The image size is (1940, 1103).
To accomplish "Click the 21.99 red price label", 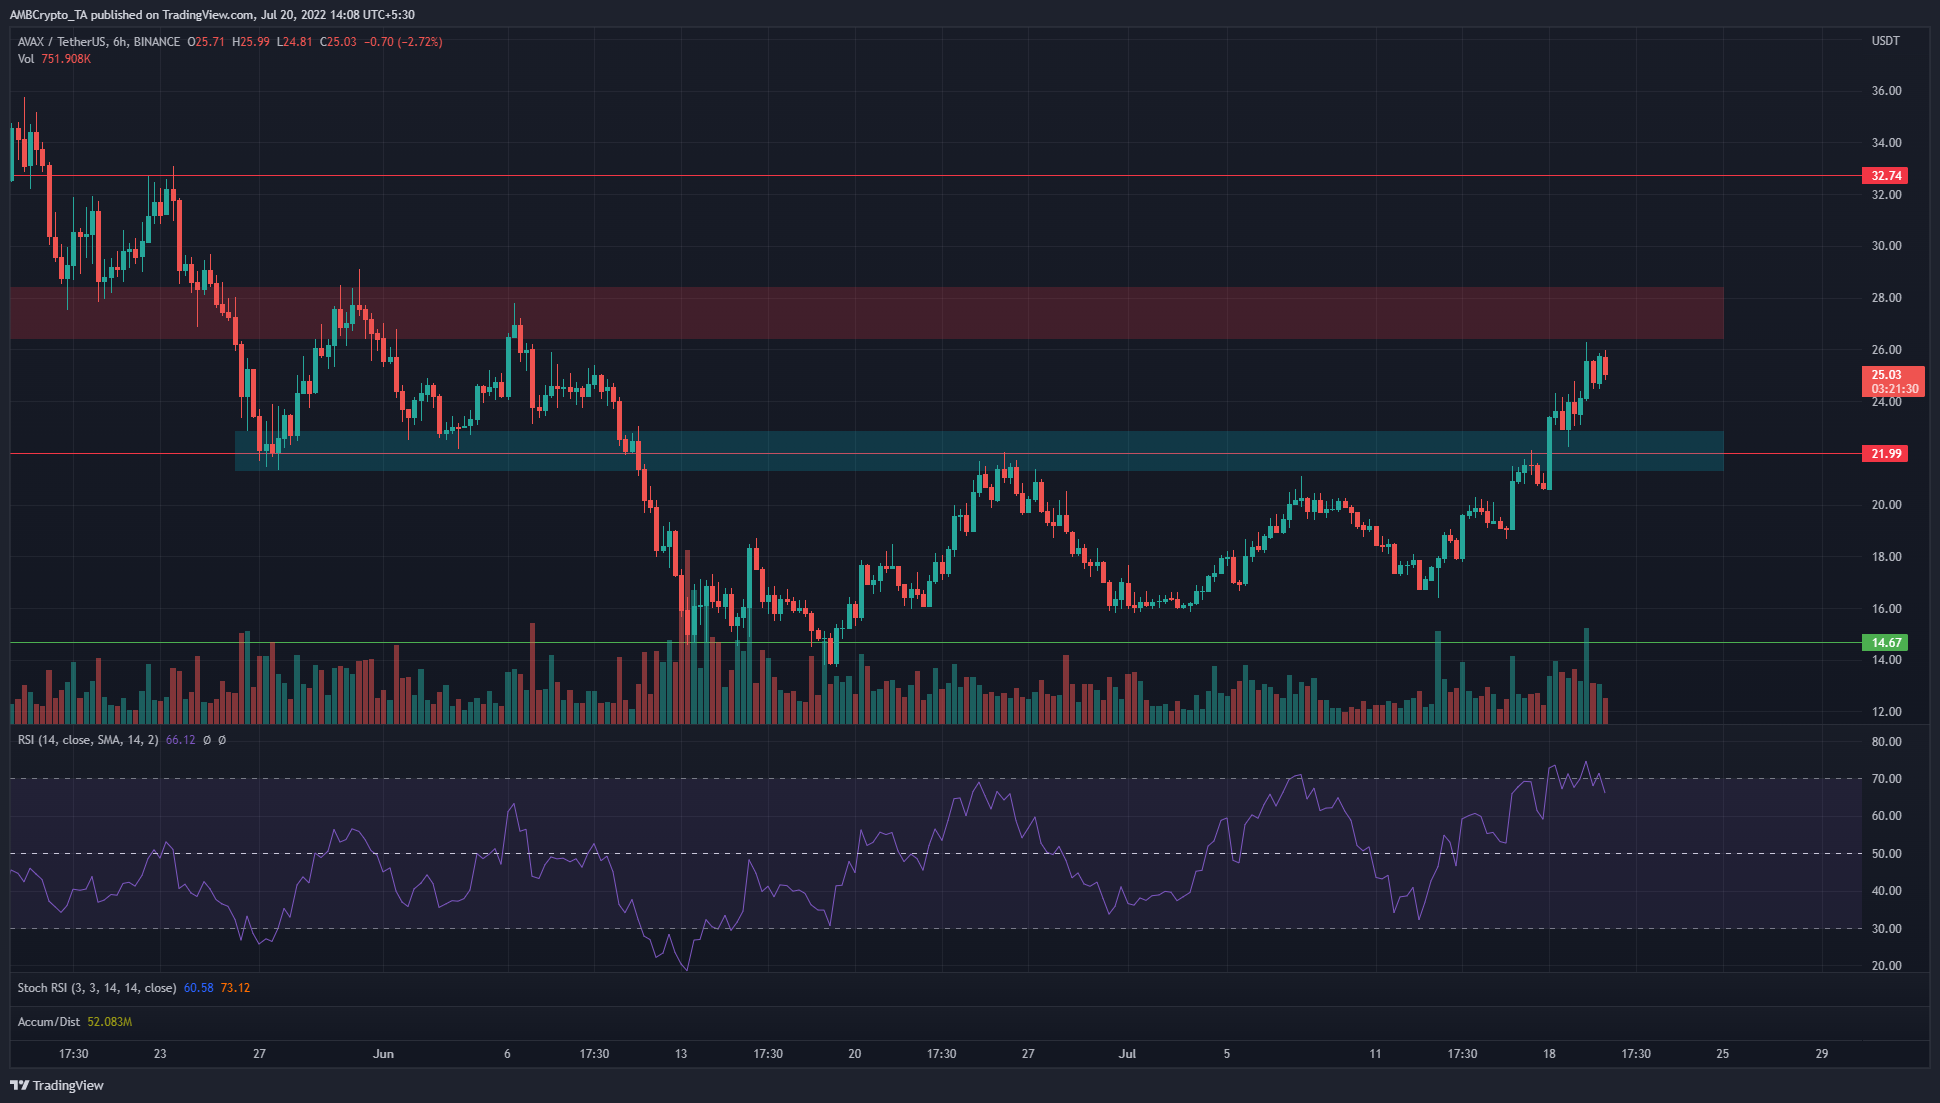I will (x=1886, y=454).
